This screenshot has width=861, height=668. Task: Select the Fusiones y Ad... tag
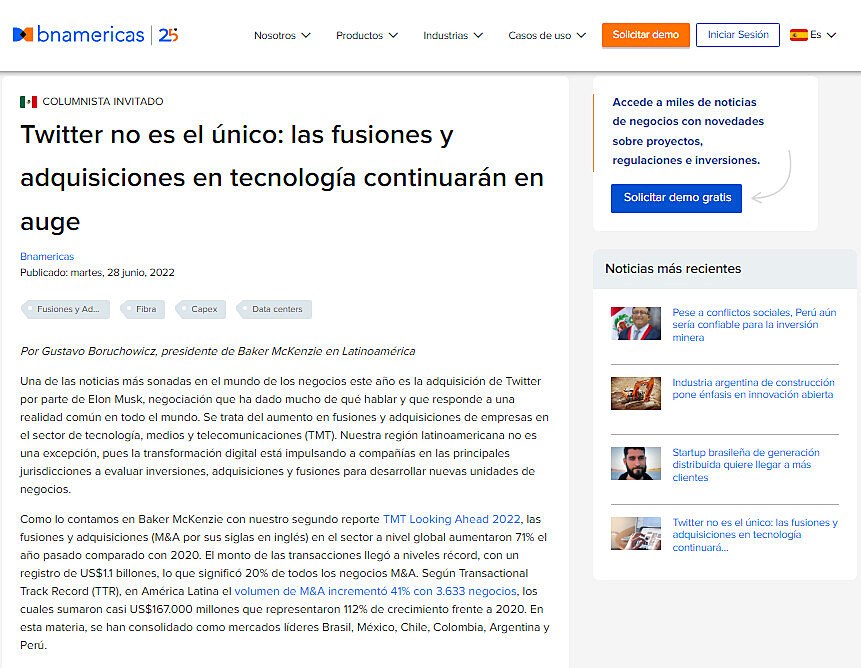[x=66, y=309]
